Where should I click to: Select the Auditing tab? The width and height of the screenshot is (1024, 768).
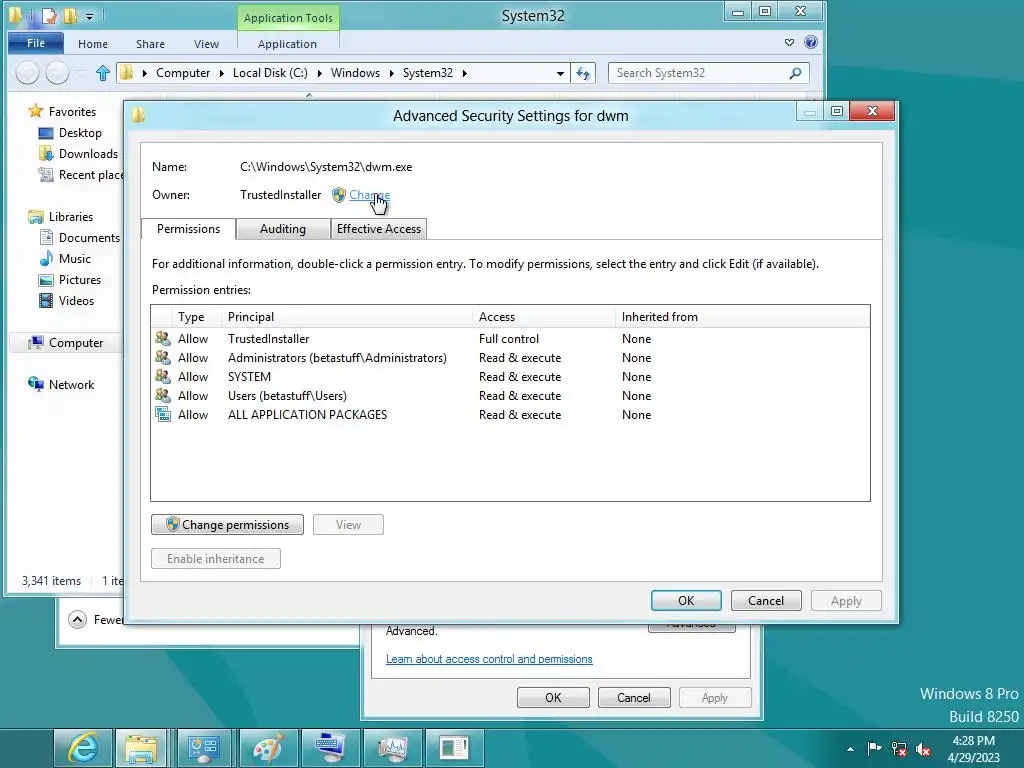click(283, 229)
